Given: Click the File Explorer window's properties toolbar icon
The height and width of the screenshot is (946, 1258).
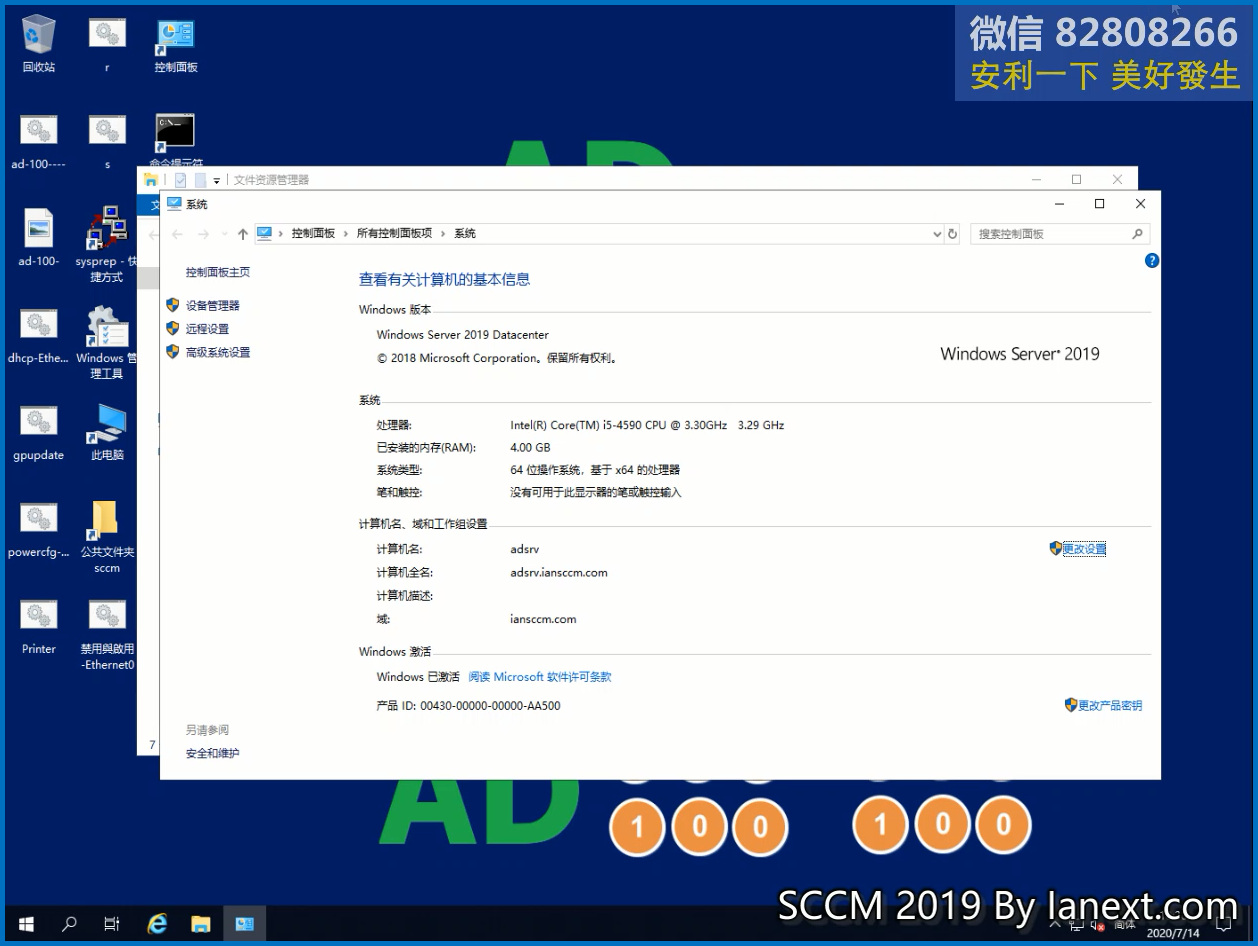Looking at the screenshot, I should (x=181, y=180).
